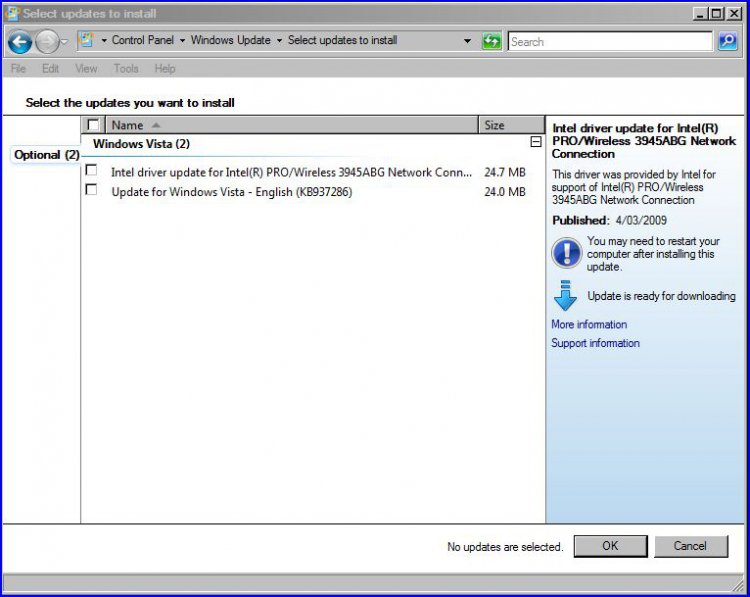This screenshot has height=597, width=750.
Task: Click the window title bar icon
Action: tap(13, 13)
